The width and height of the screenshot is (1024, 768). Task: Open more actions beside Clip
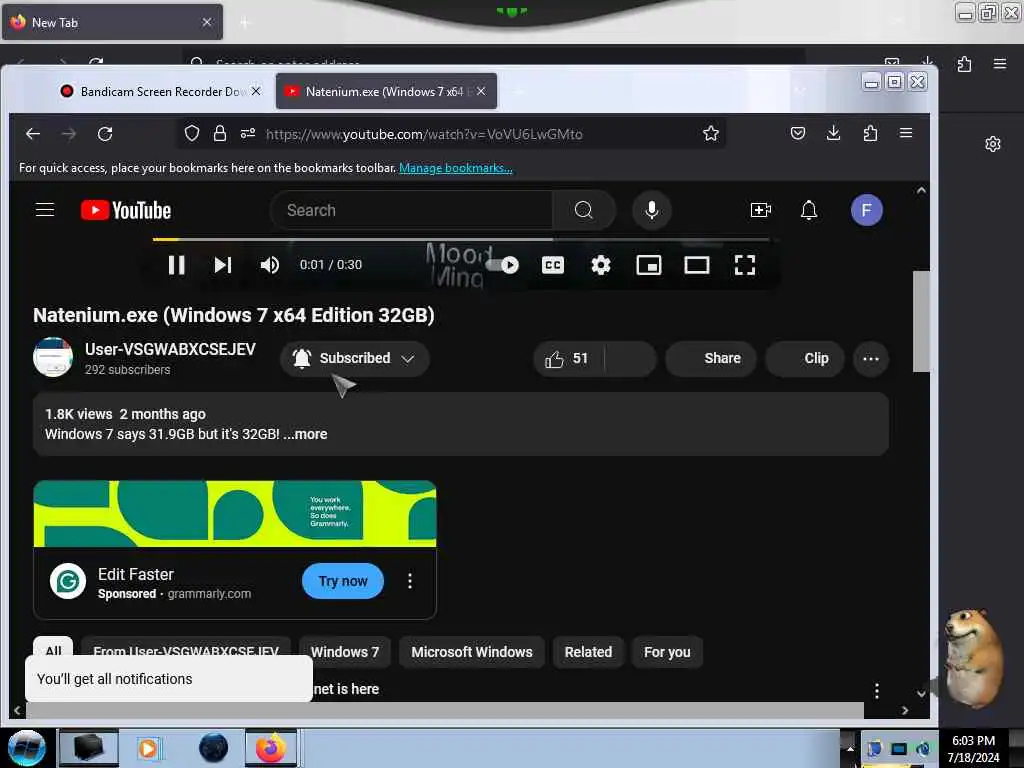click(x=871, y=359)
